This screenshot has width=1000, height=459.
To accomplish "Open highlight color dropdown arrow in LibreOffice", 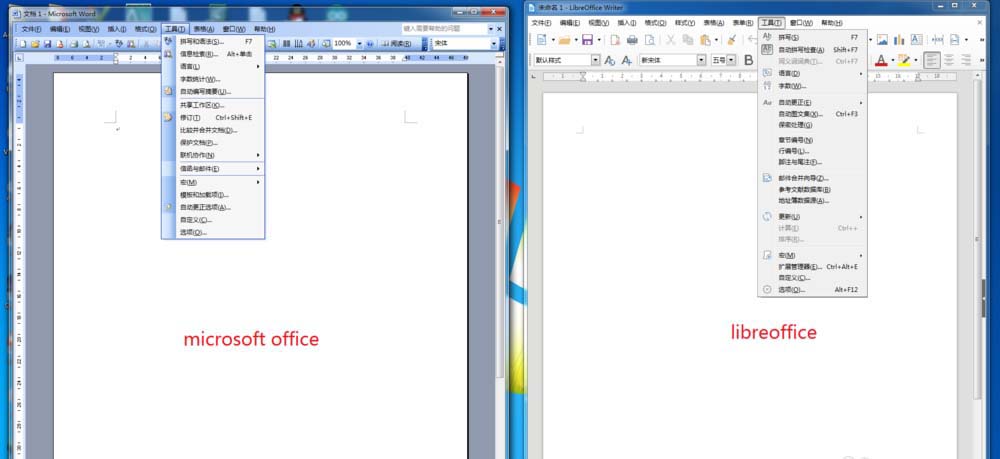I will coord(916,60).
